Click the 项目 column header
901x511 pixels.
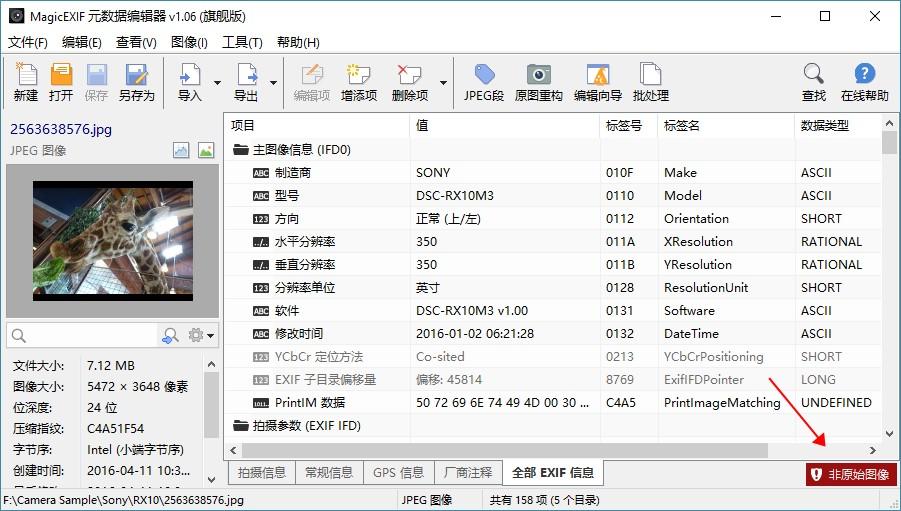pos(317,126)
